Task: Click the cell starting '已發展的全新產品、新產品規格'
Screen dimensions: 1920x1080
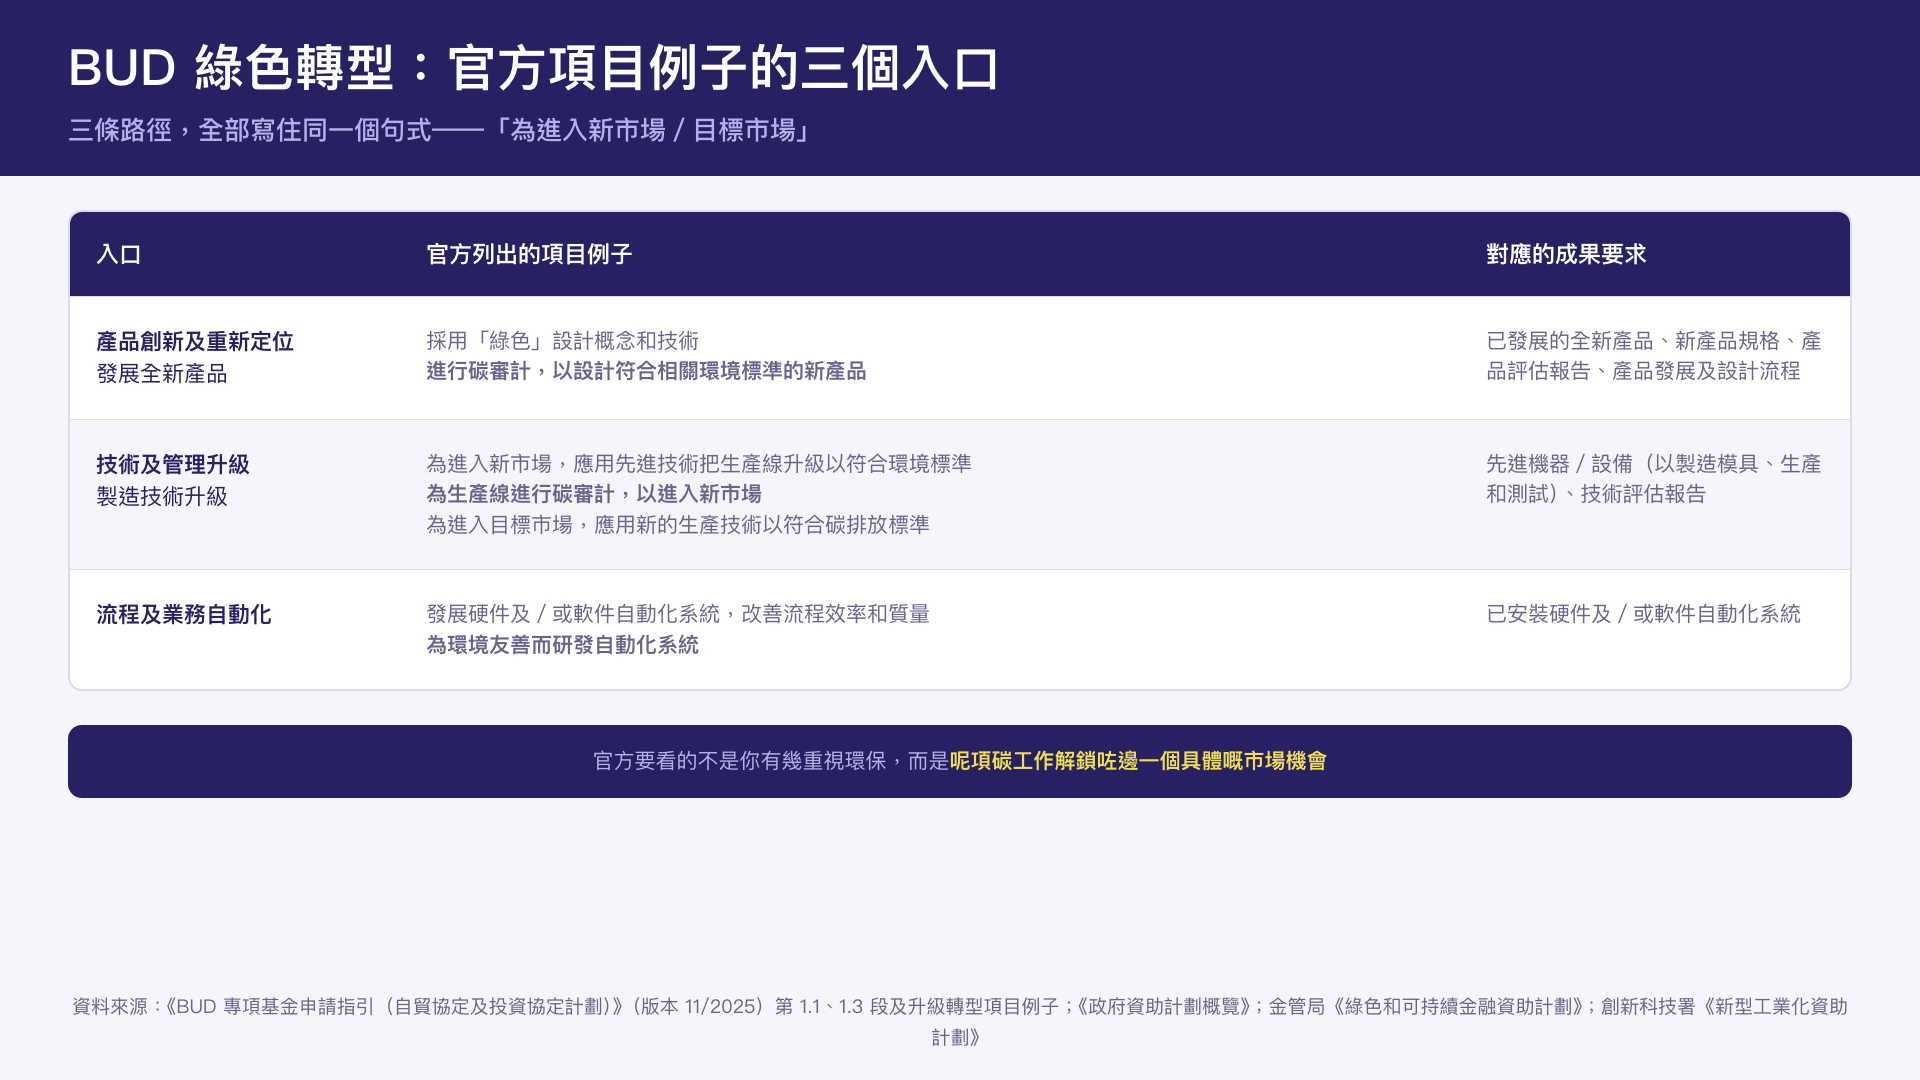Action: 1654,356
